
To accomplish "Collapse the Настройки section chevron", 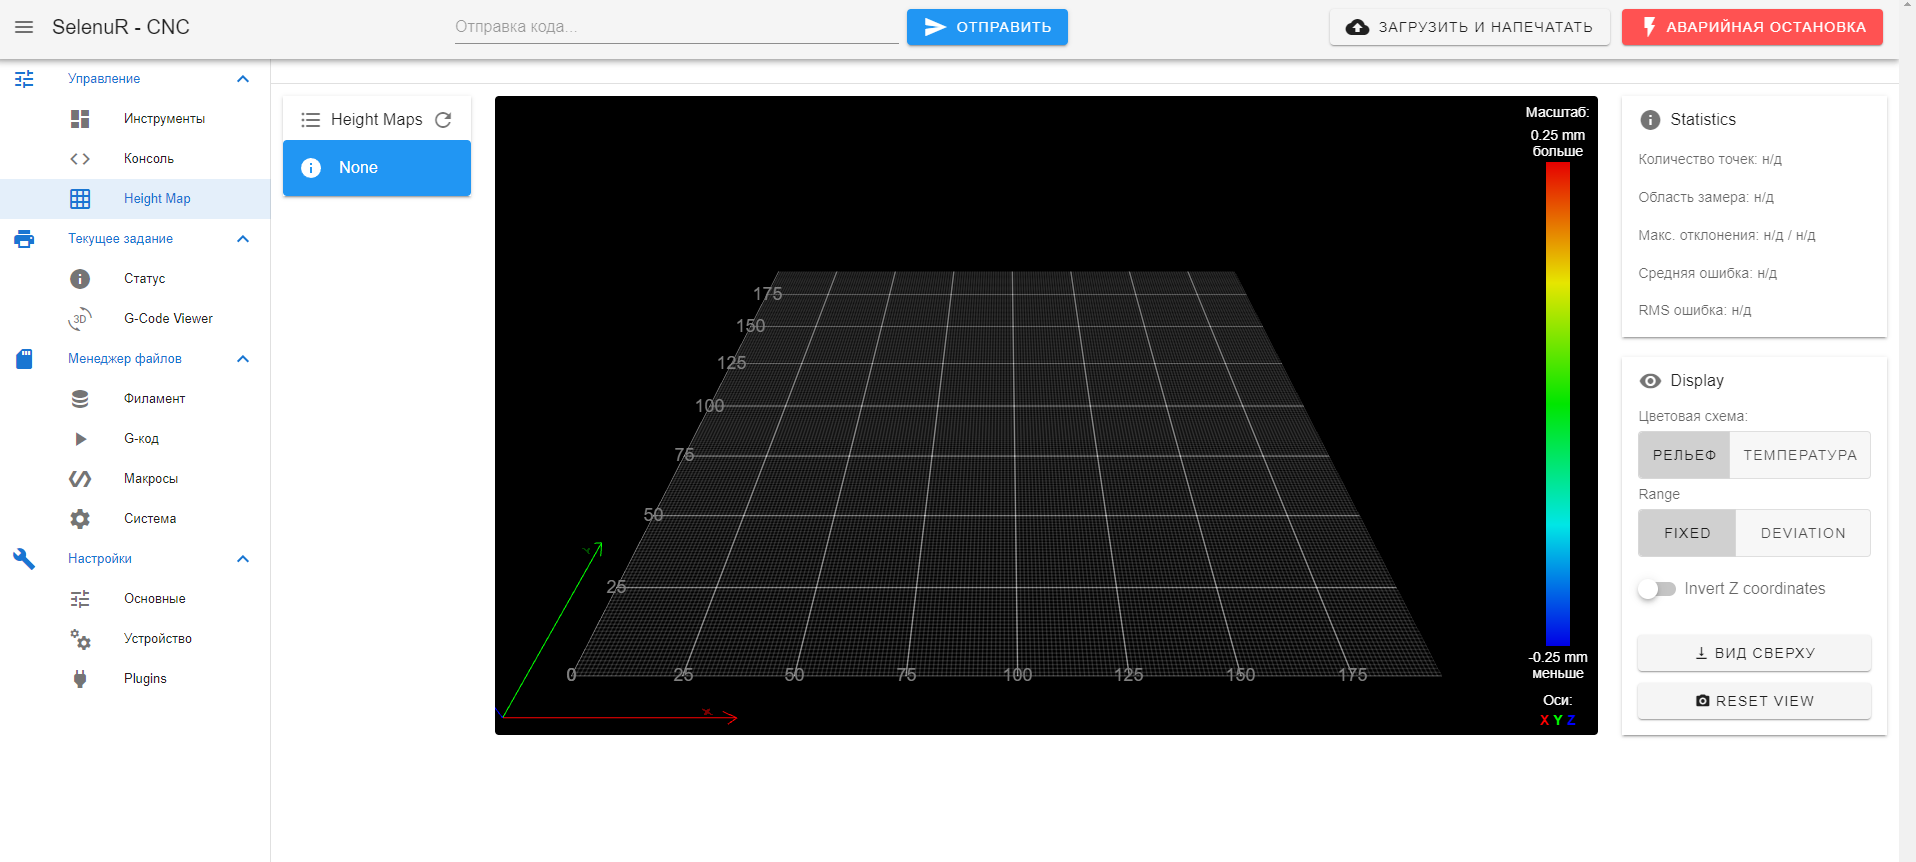I will (x=243, y=559).
